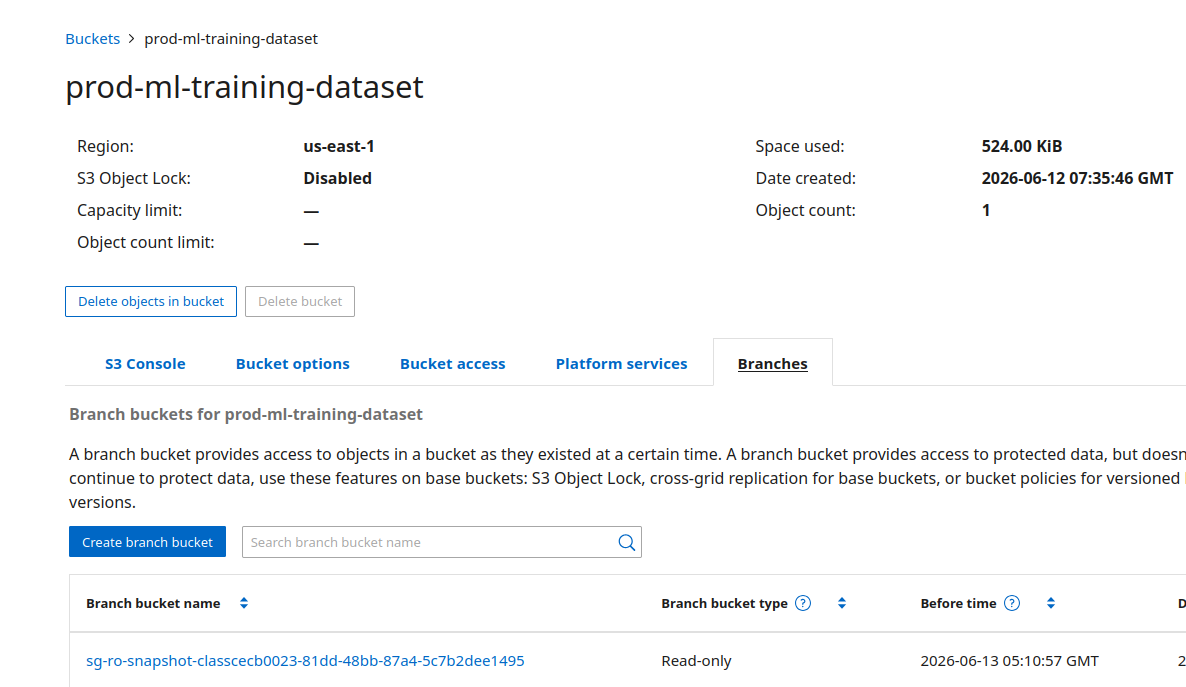Select the 524.00 KiB space used value
Screen dimensions: 1186x687
point(1022,146)
